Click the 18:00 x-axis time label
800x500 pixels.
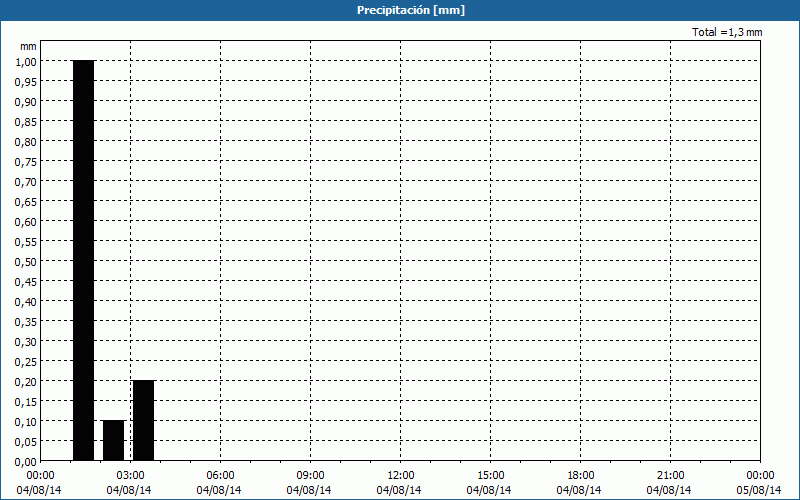(580, 476)
